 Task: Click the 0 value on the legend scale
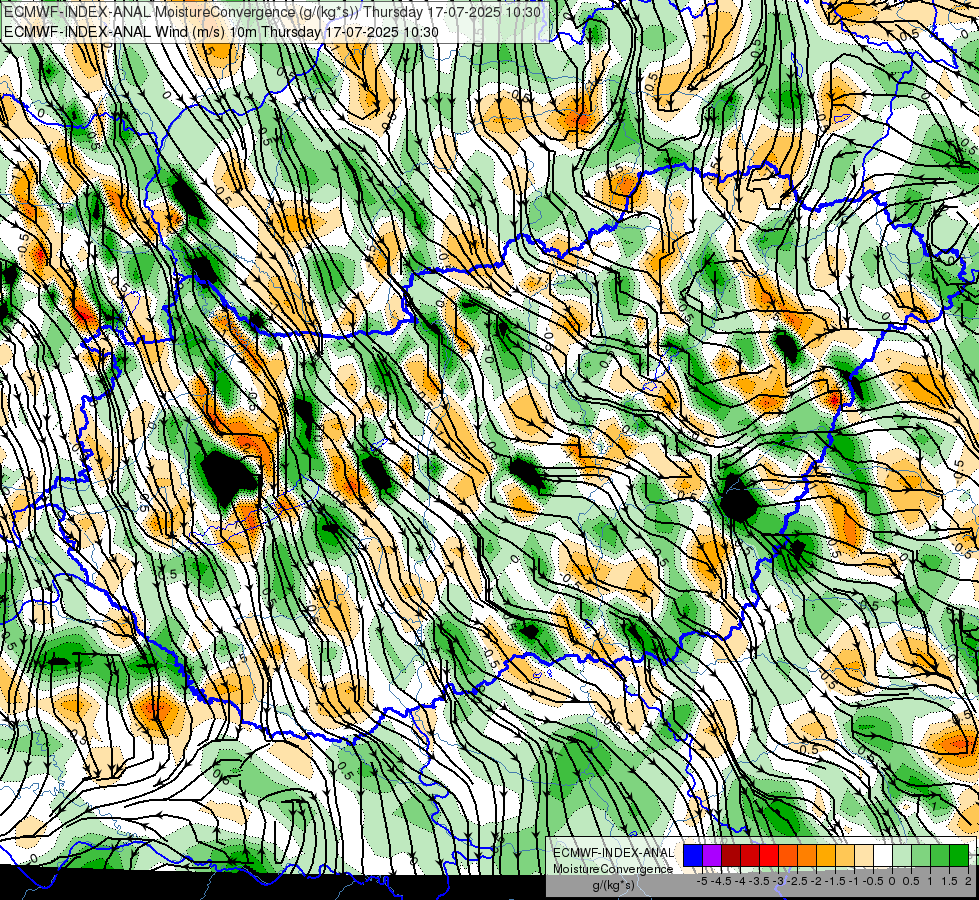tap(892, 881)
